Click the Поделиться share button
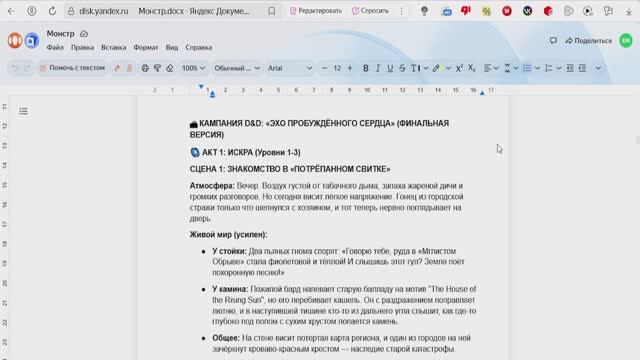Image resolution: width=640 pixels, height=360 pixels. [589, 41]
